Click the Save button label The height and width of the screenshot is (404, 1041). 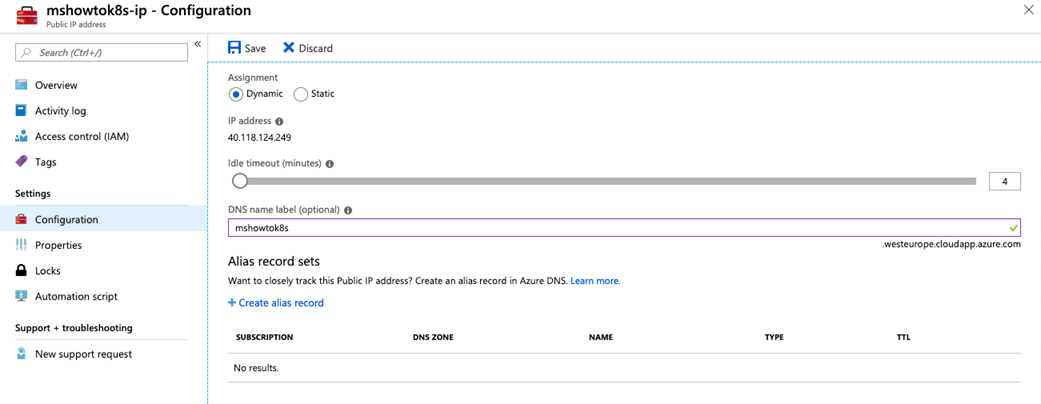click(x=255, y=48)
